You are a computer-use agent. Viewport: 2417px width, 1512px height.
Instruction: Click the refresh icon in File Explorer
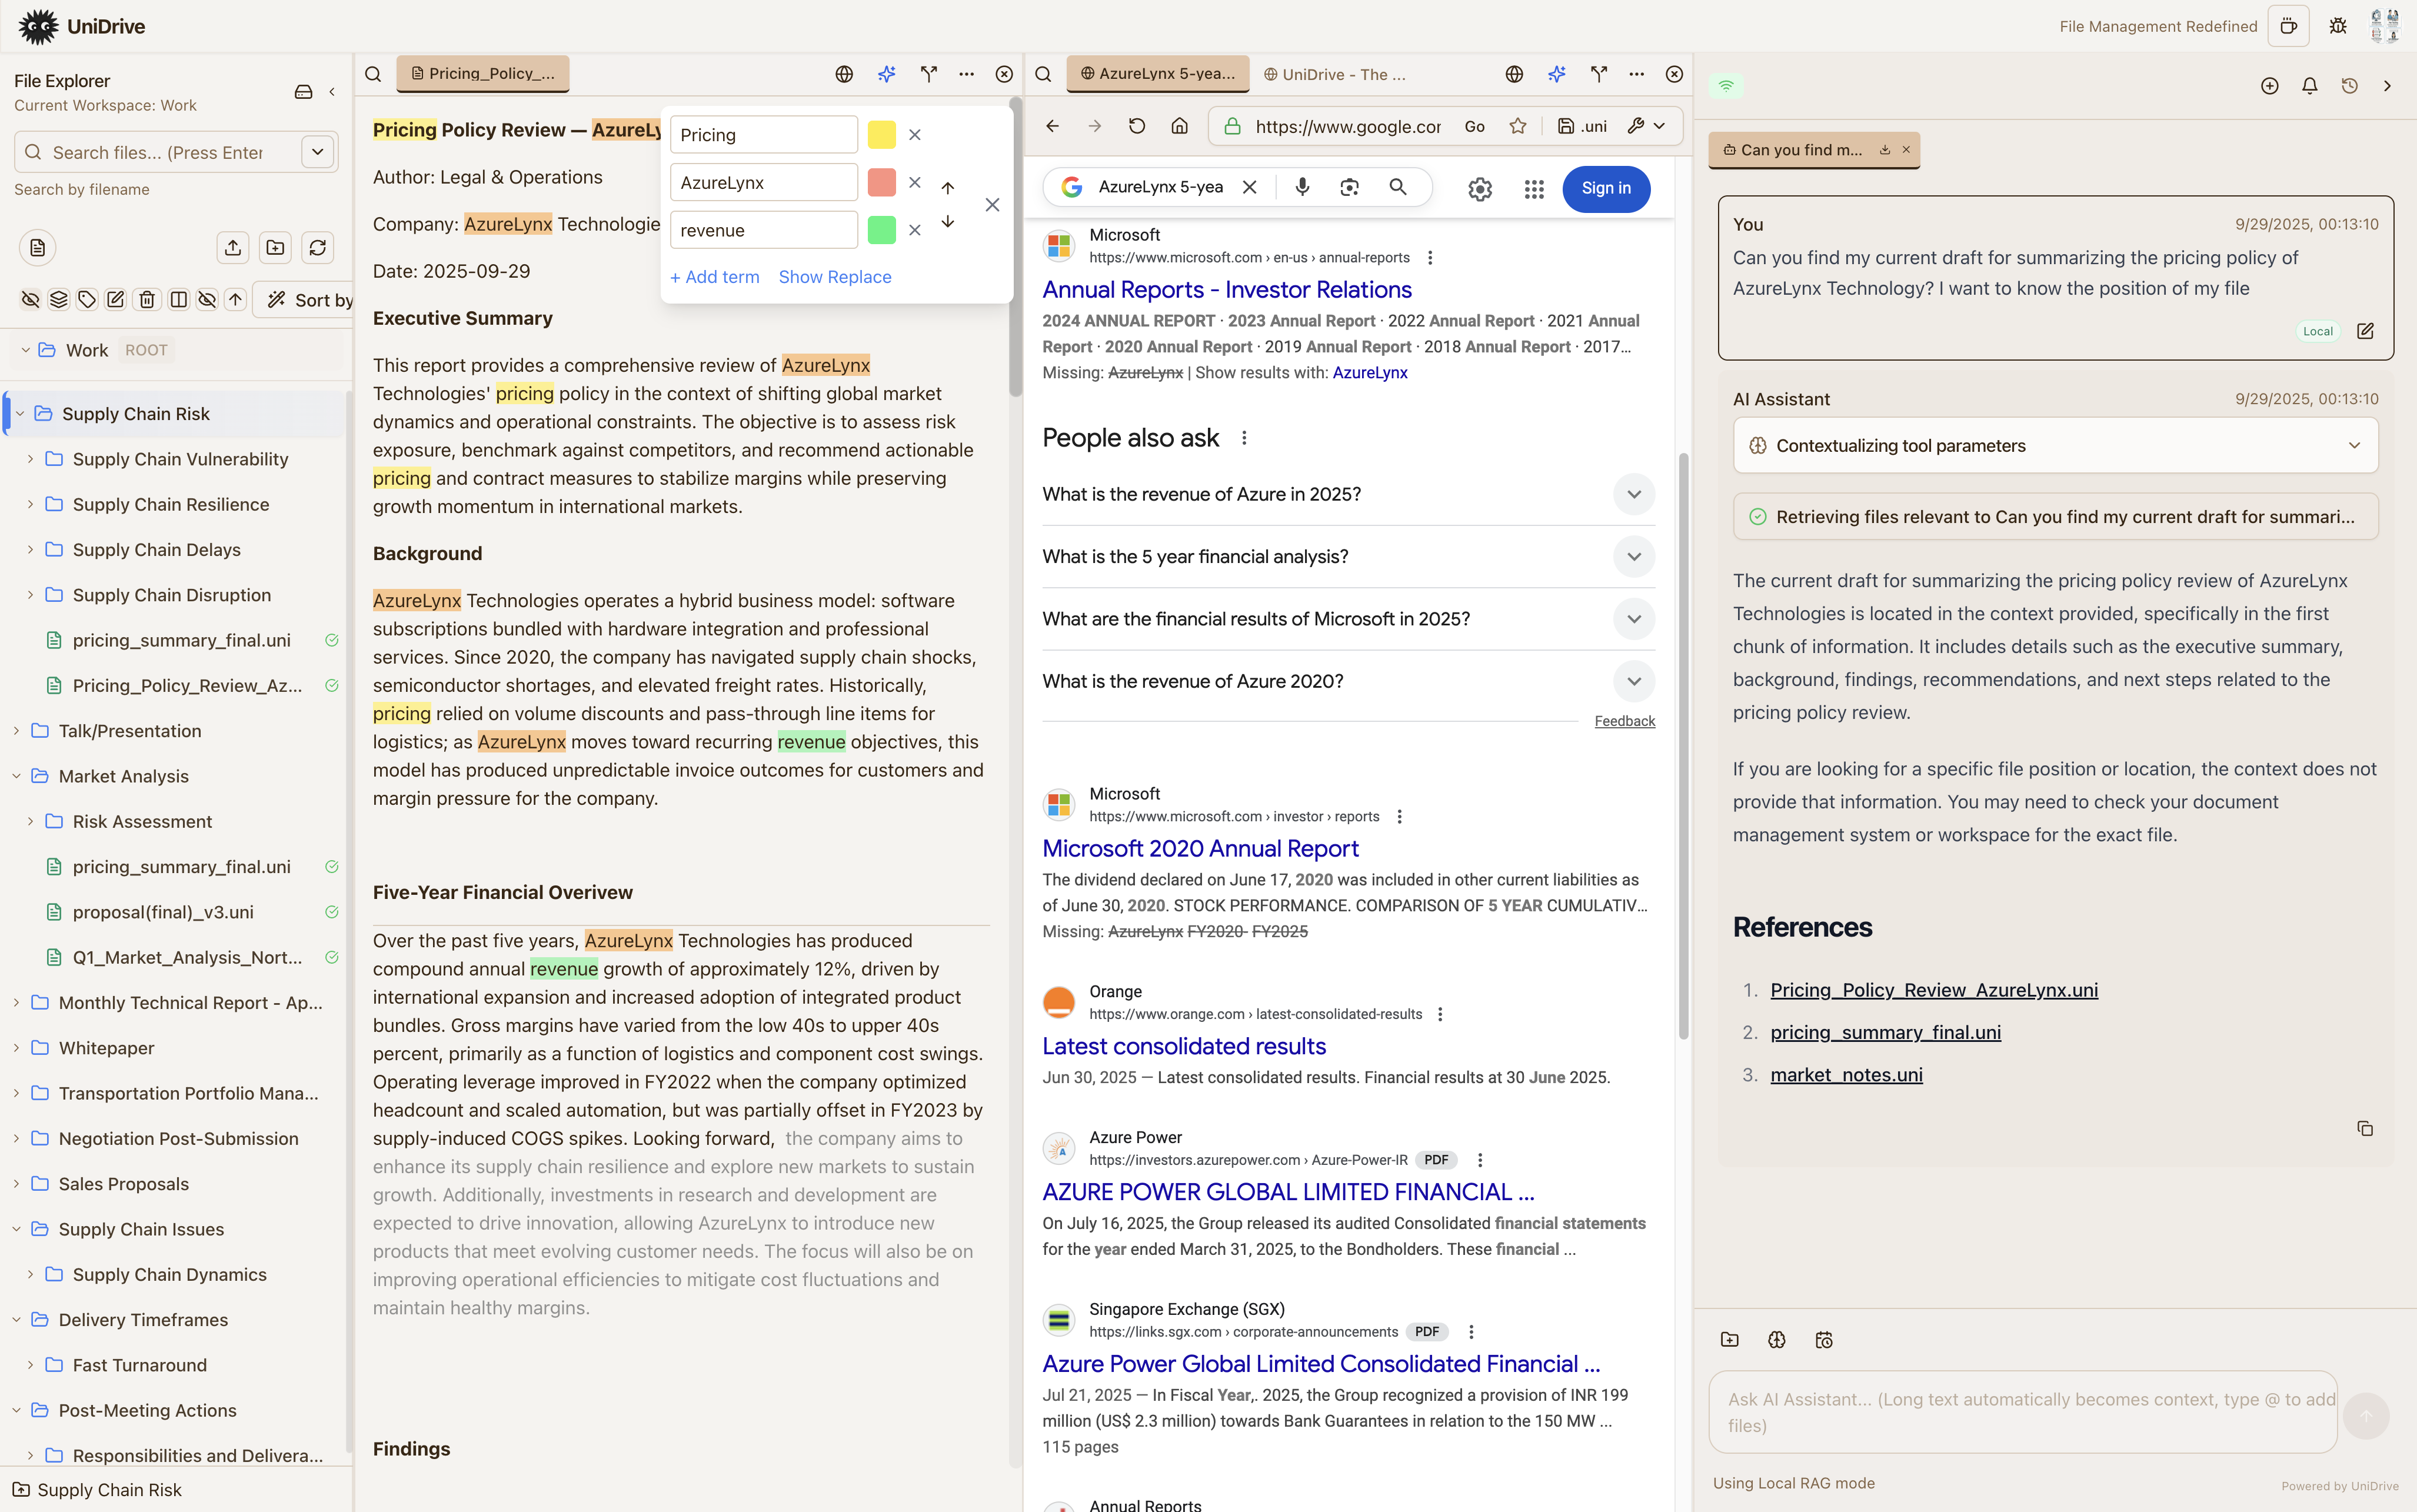click(x=318, y=248)
